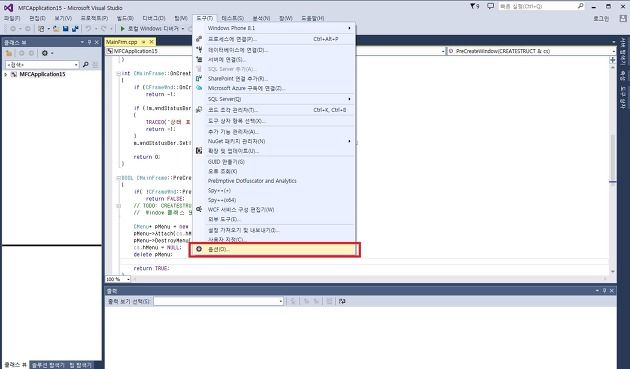The width and height of the screenshot is (630, 369).
Task: Open Code Snippets Manager entry
Action: click(274, 110)
